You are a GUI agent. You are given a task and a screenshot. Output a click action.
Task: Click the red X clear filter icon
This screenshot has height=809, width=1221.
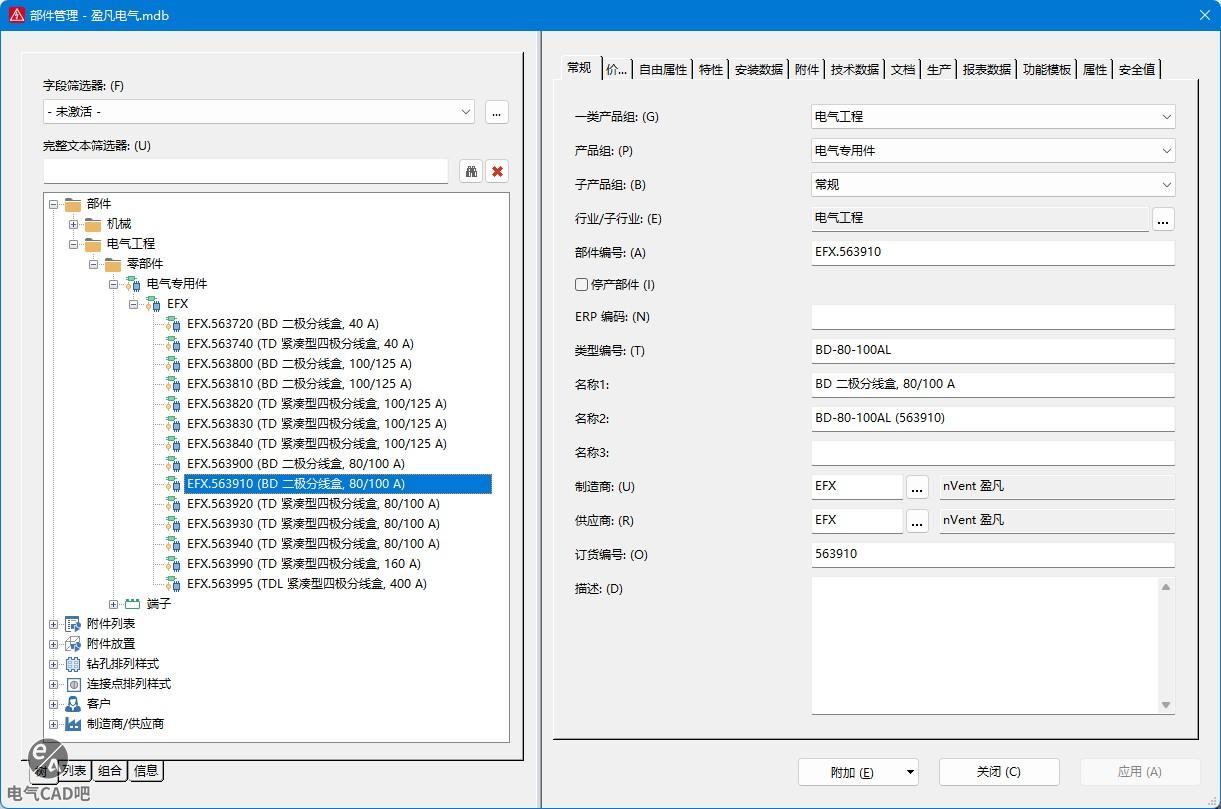497,171
